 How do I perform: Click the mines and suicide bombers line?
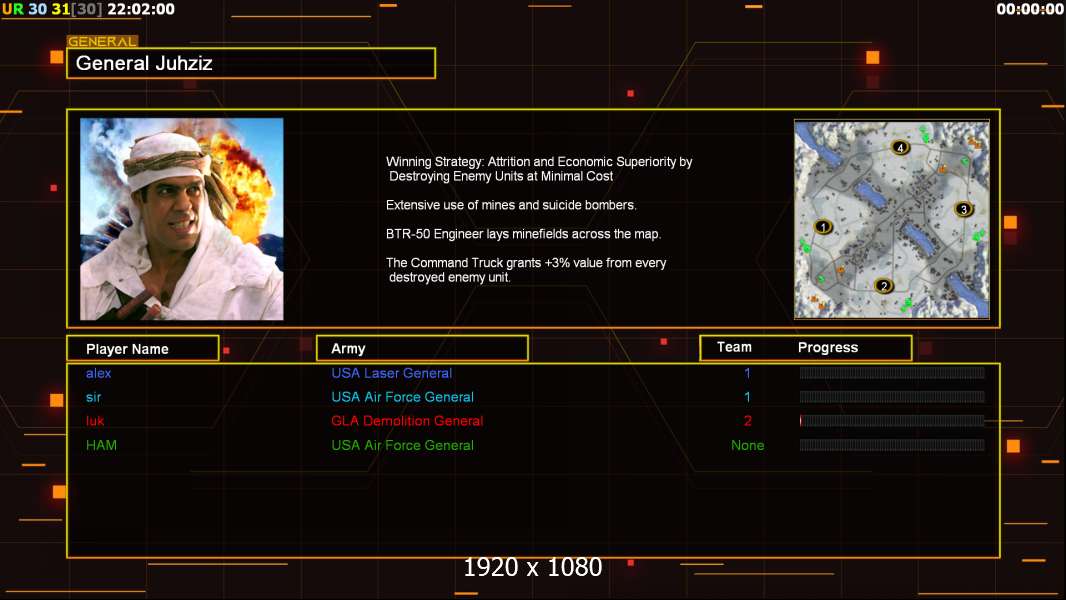coord(511,205)
